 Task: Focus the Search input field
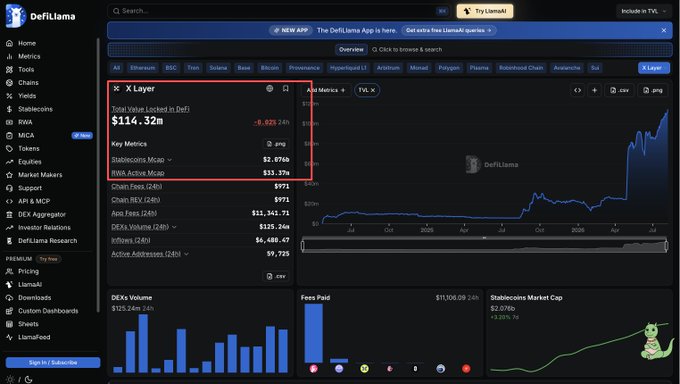point(279,11)
